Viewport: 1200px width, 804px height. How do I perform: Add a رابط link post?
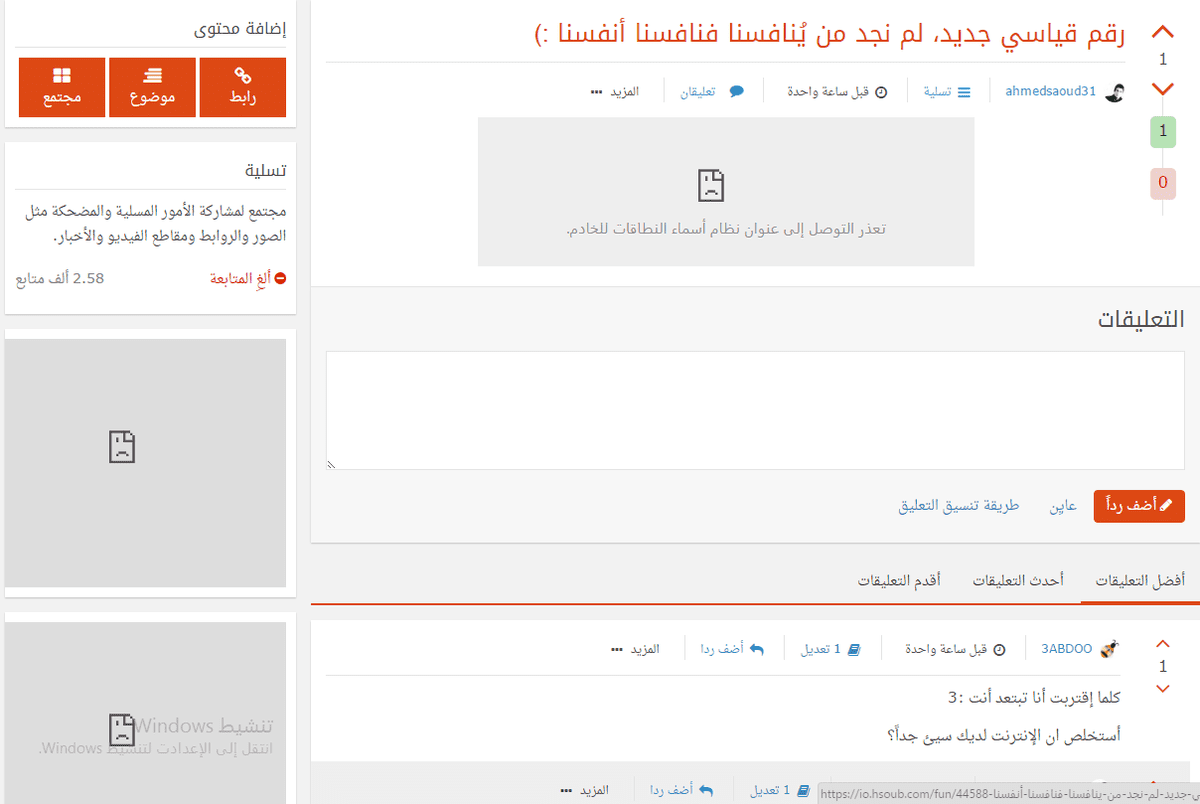click(x=243, y=87)
